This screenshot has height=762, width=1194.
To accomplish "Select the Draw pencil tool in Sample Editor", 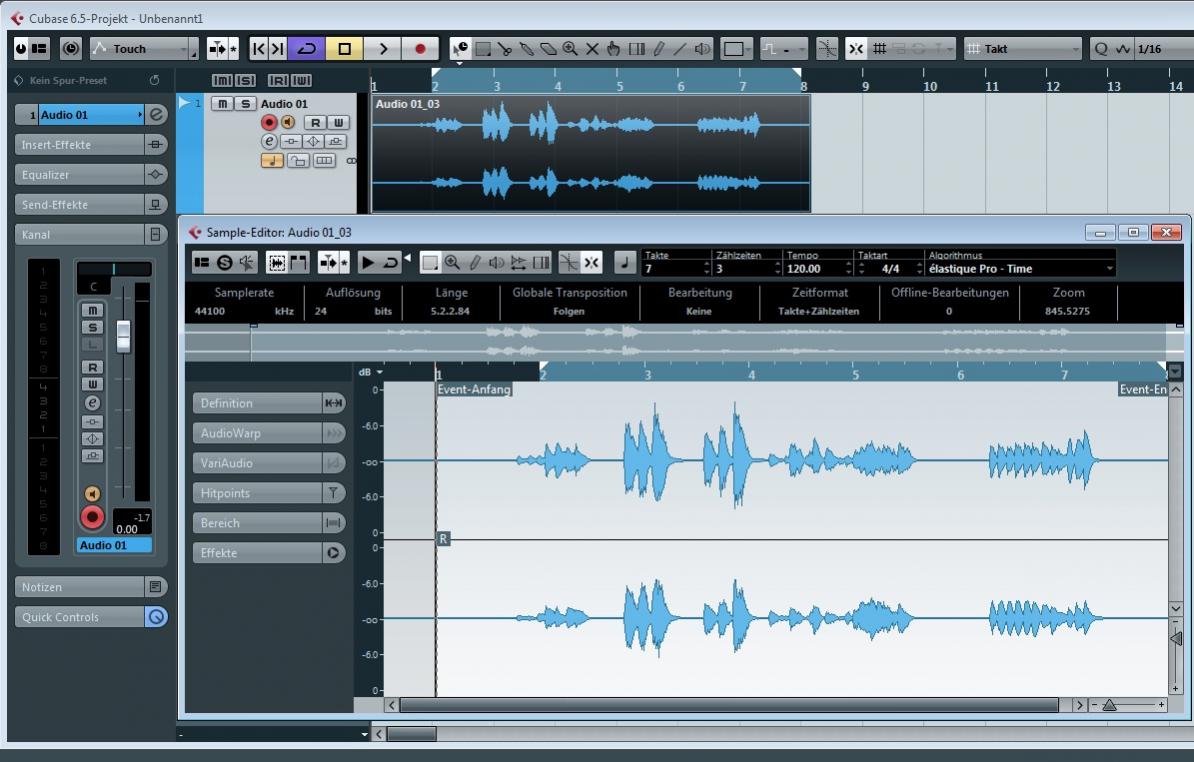I will 475,263.
